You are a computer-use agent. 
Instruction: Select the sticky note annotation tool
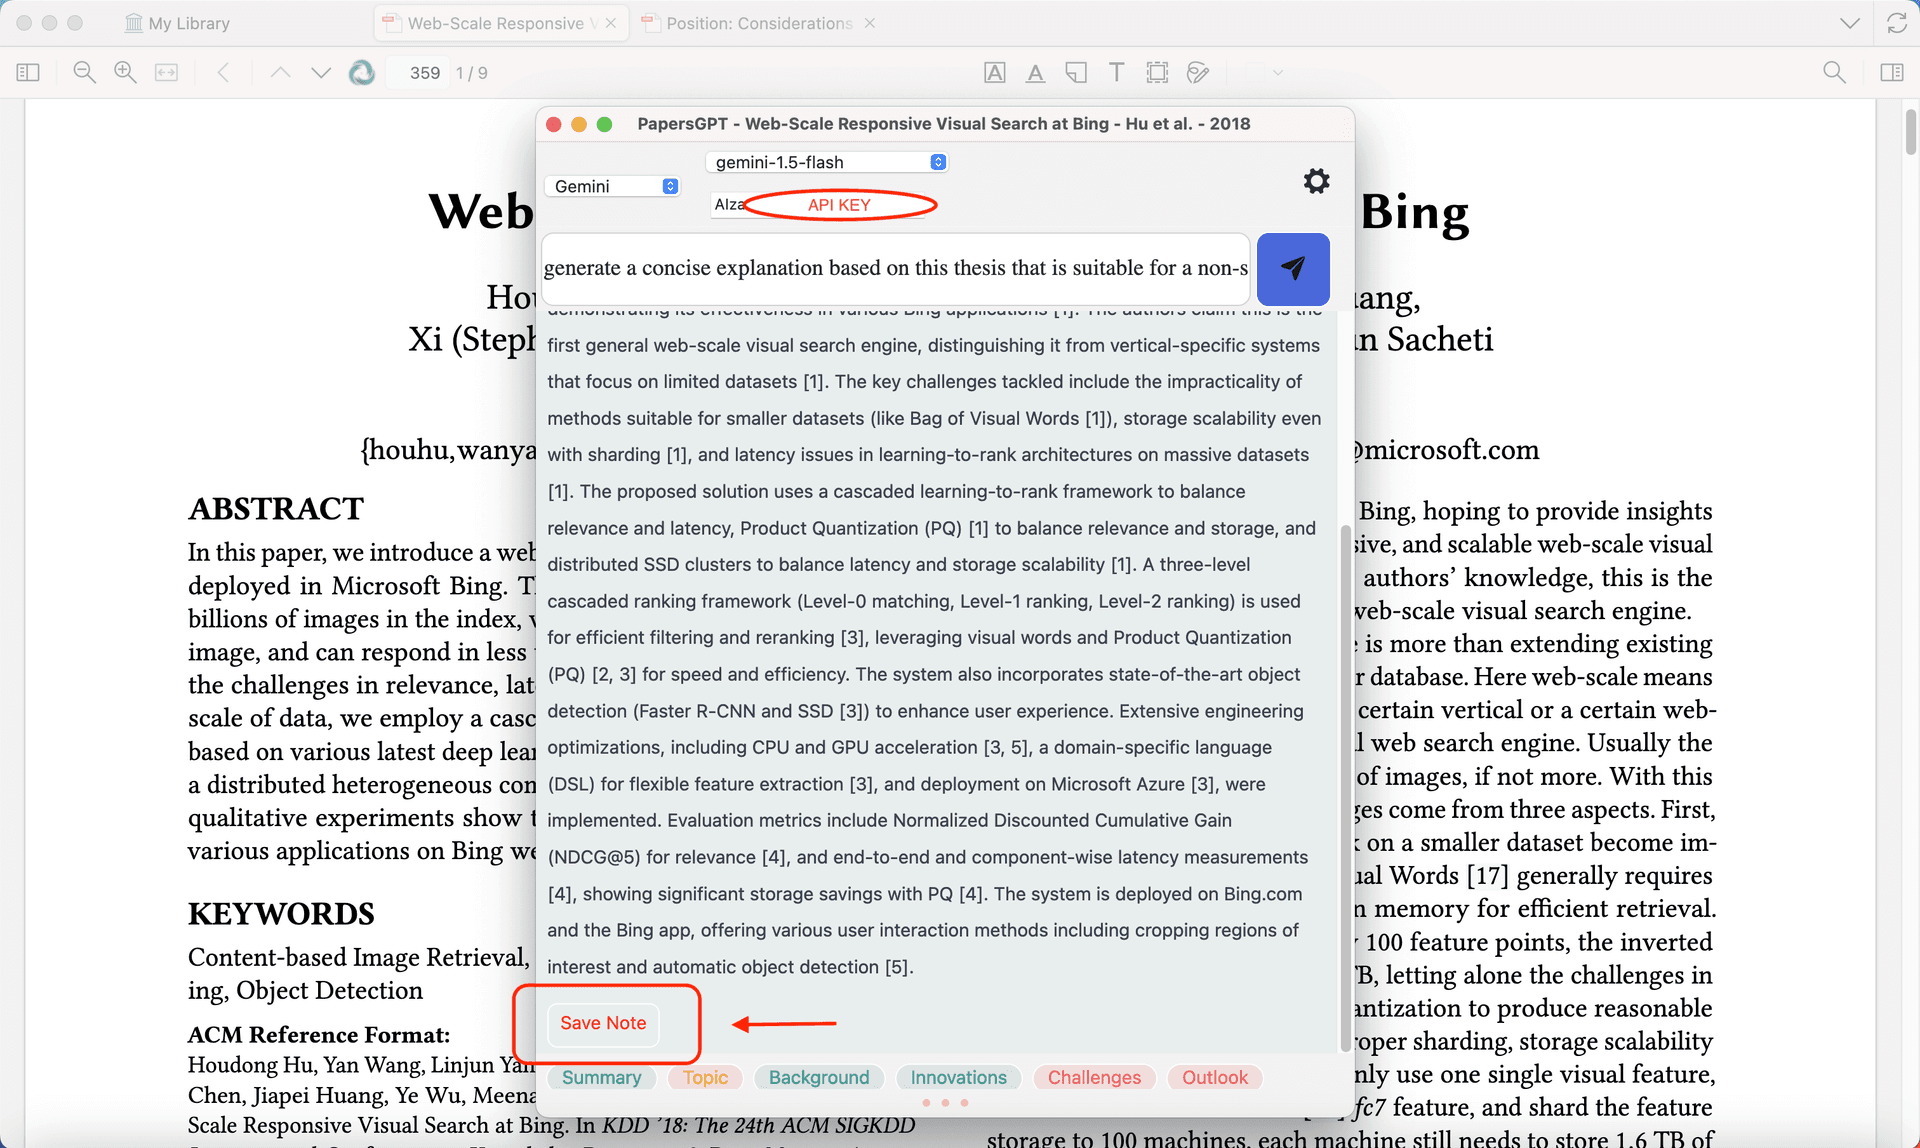click(1076, 72)
